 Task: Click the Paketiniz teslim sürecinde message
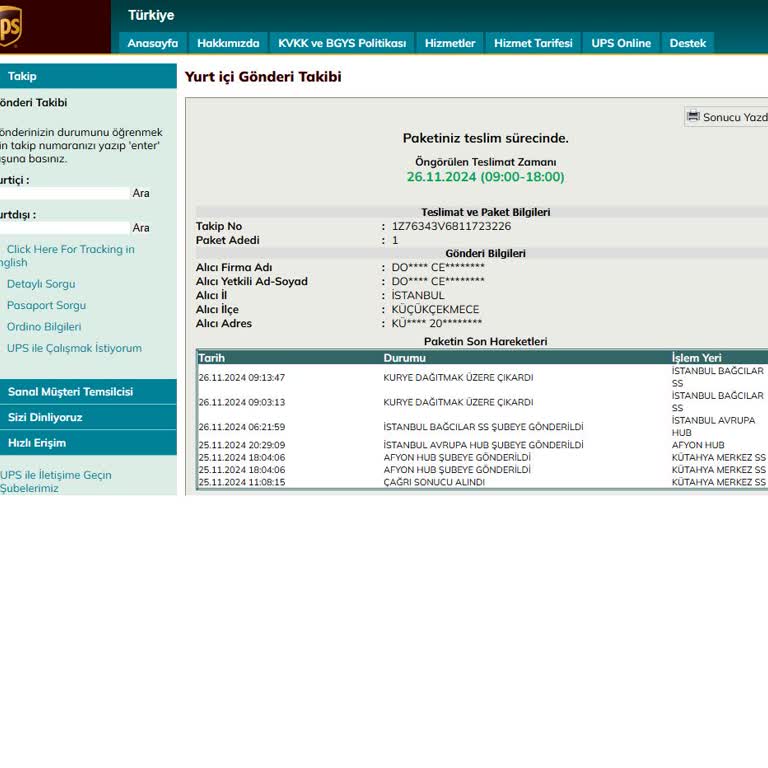pyautogui.click(x=485, y=138)
